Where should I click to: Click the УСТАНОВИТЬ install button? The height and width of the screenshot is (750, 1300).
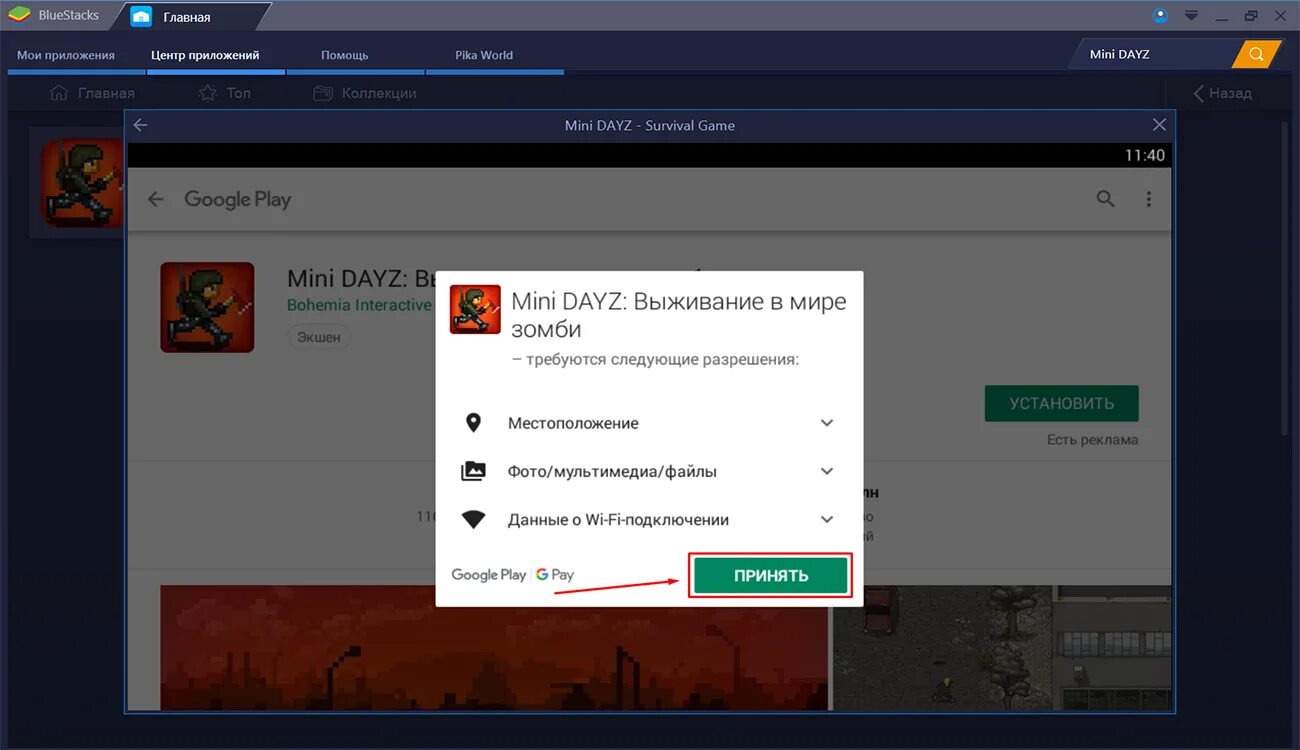[x=1061, y=403]
